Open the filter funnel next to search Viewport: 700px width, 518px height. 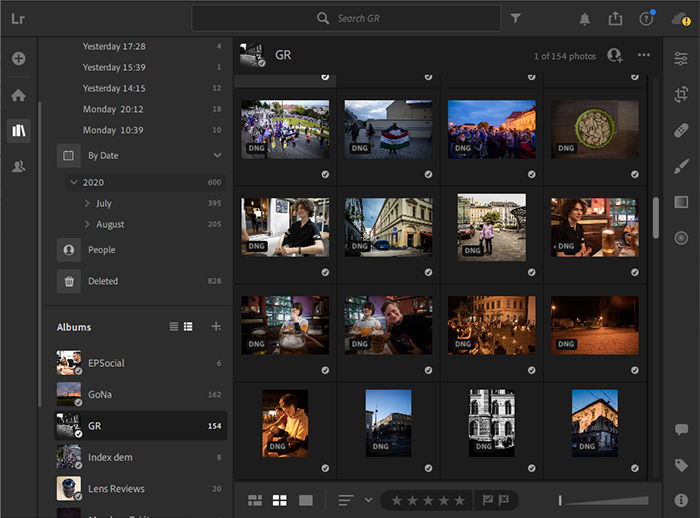(x=515, y=18)
